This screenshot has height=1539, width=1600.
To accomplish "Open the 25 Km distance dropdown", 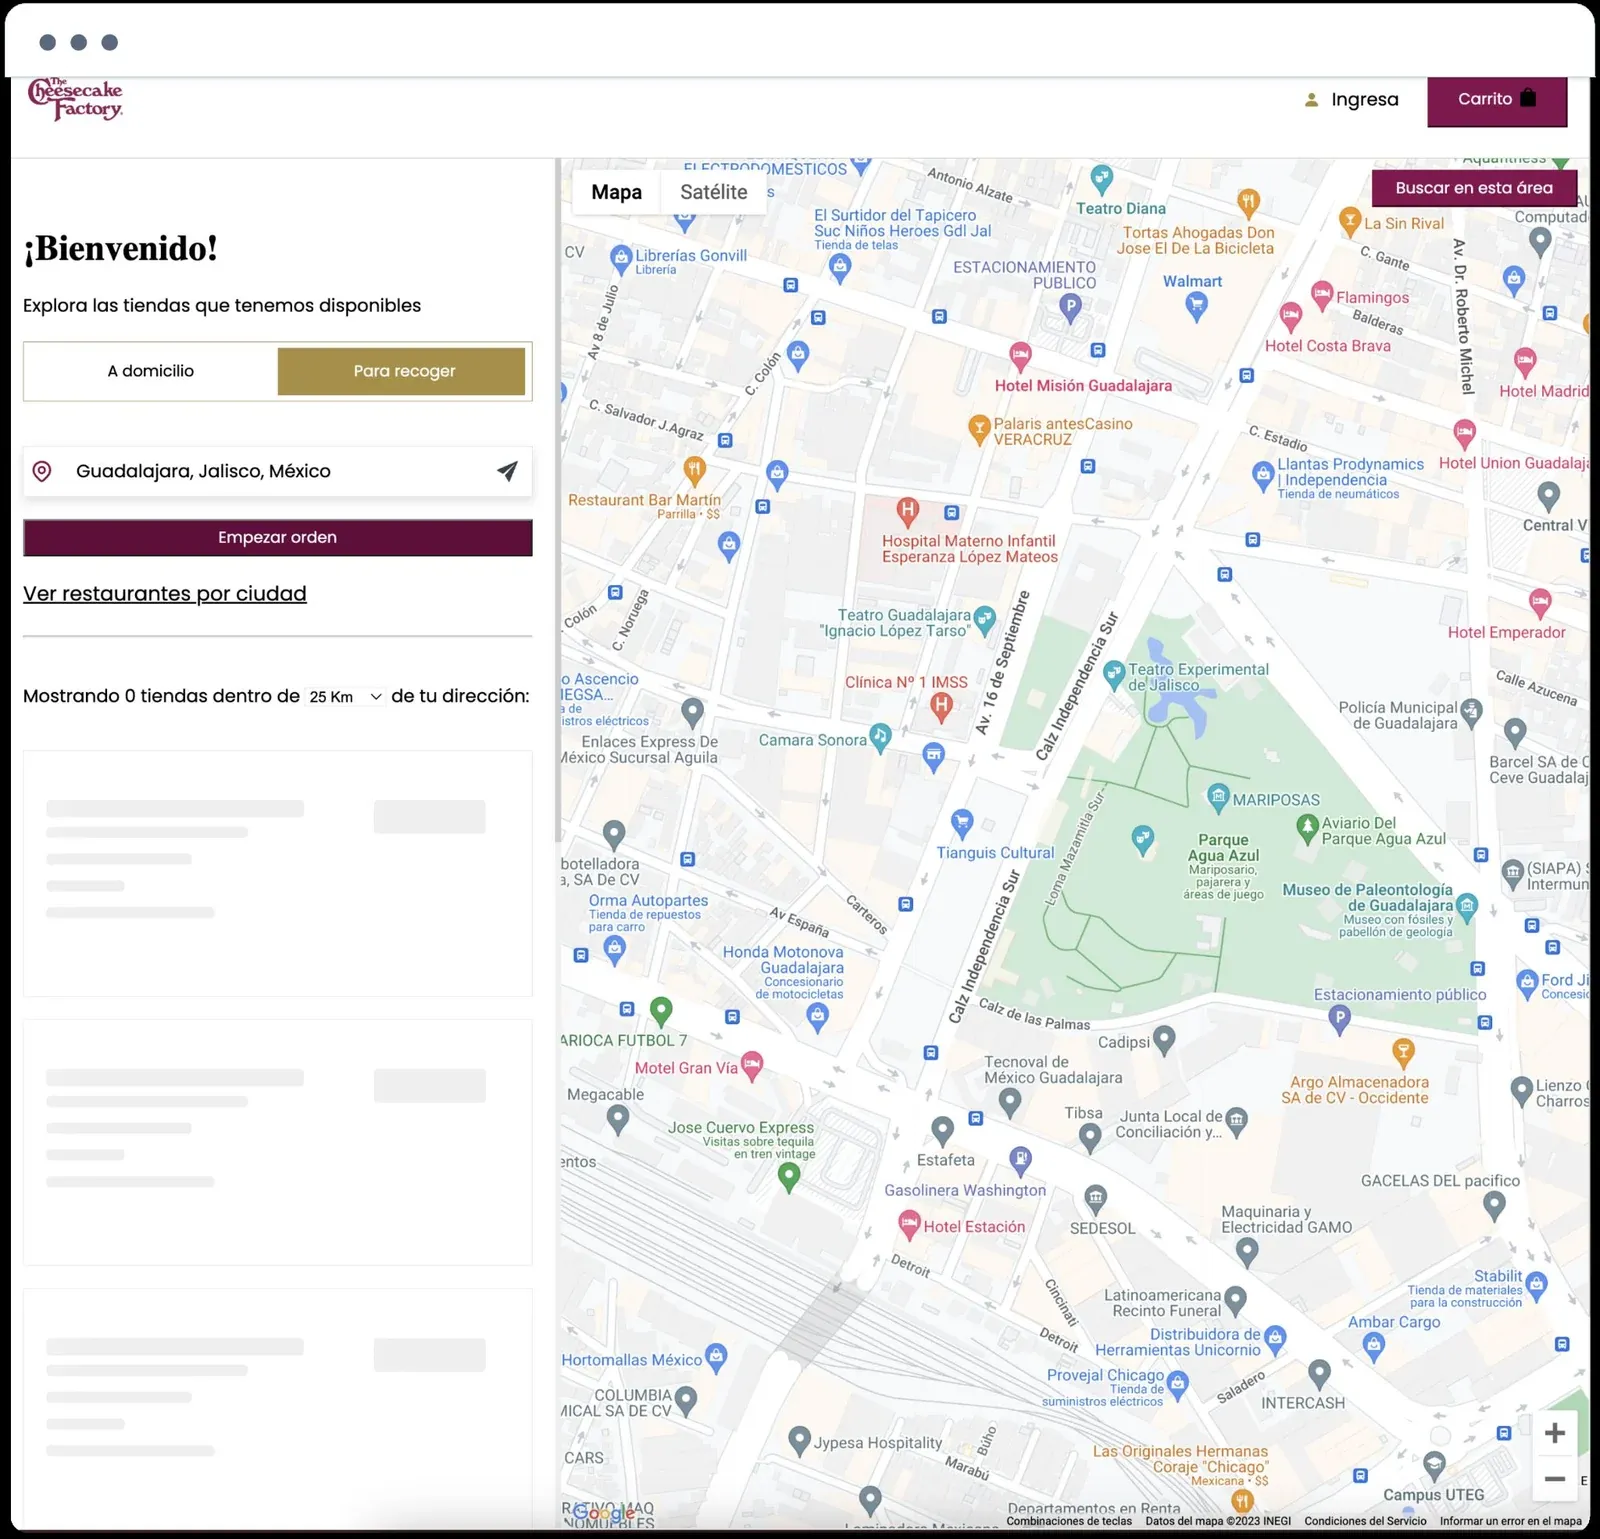I will [345, 697].
